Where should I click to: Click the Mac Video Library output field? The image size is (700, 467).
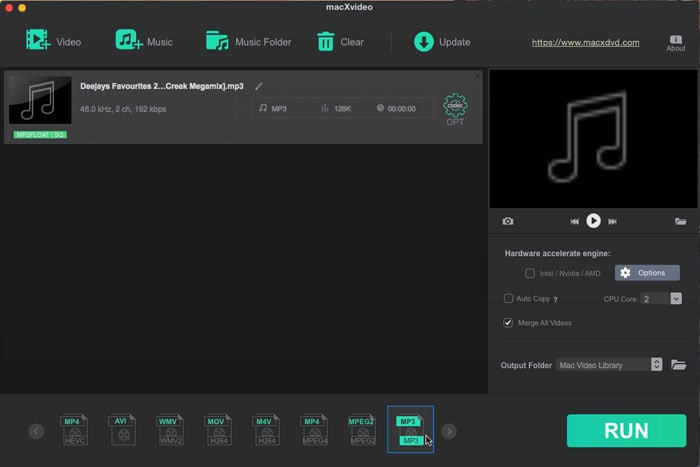[x=603, y=365]
